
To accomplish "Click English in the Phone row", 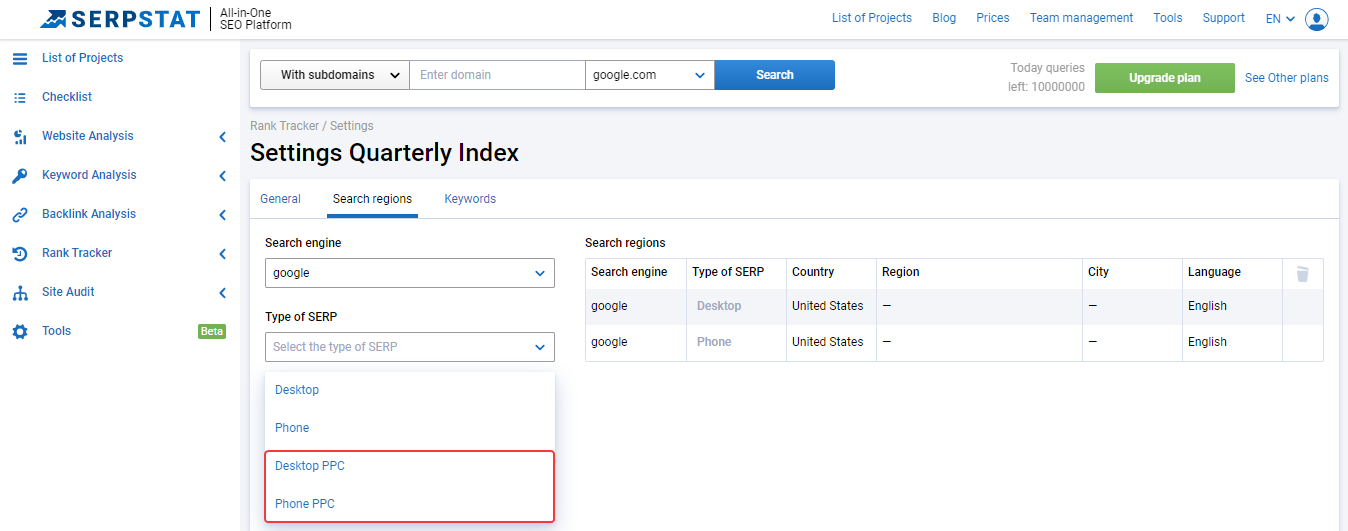I will tap(1207, 342).
